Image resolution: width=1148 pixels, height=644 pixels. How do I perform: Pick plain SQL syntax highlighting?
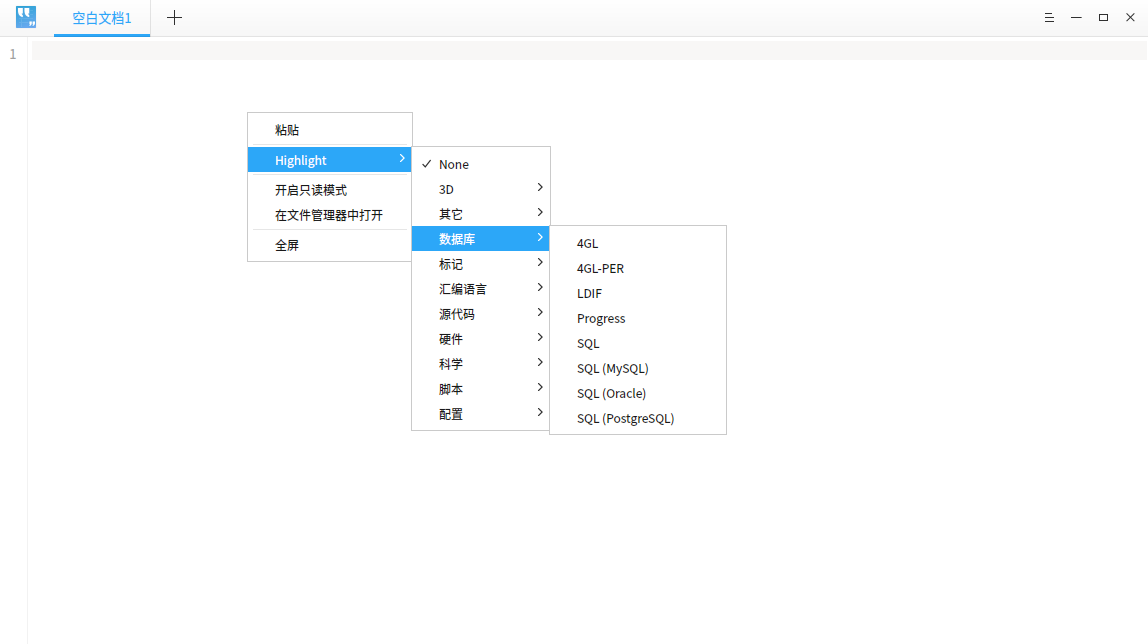tap(638, 342)
